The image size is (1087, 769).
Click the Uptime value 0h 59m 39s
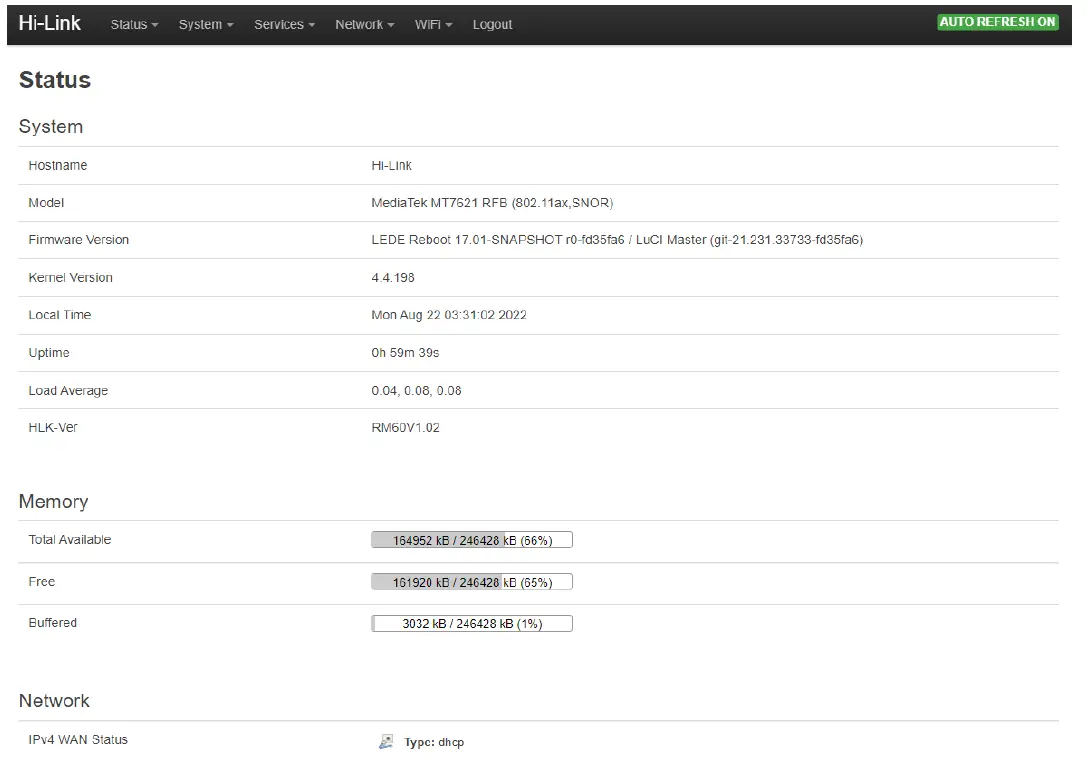(405, 353)
